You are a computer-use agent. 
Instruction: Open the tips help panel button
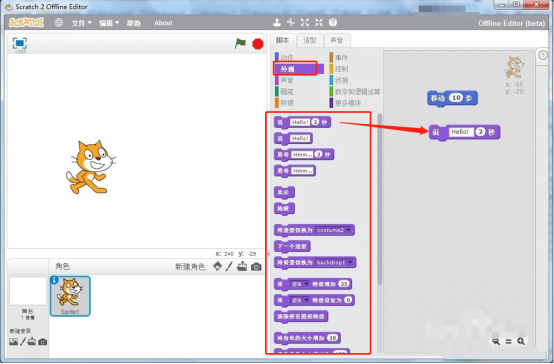(x=543, y=55)
